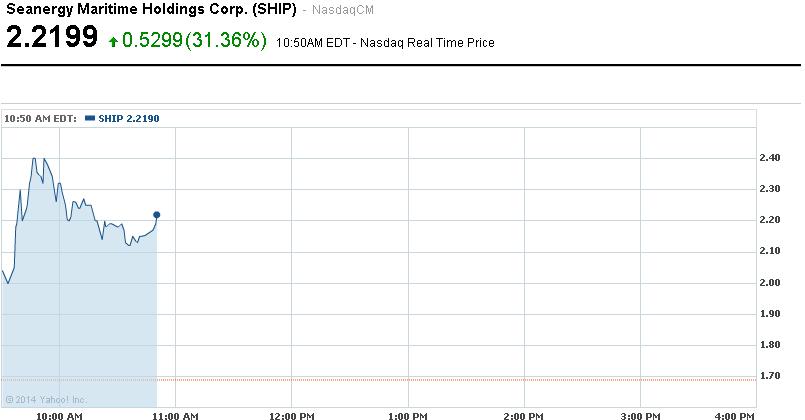The image size is (805, 420).
Task: Click the green up arrow beside the price change
Action: coord(114,41)
